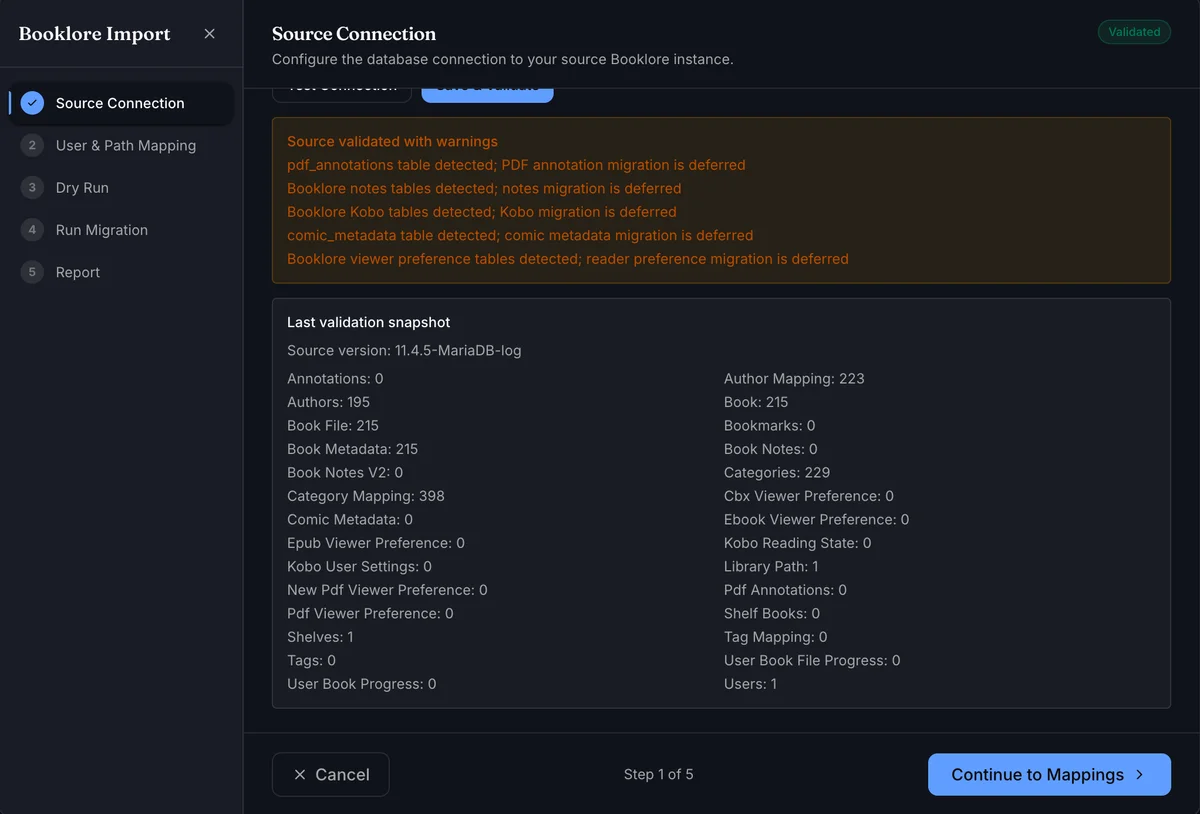
Task: Click 'Pdf Annotations: 0' entry
Action: click(x=786, y=590)
